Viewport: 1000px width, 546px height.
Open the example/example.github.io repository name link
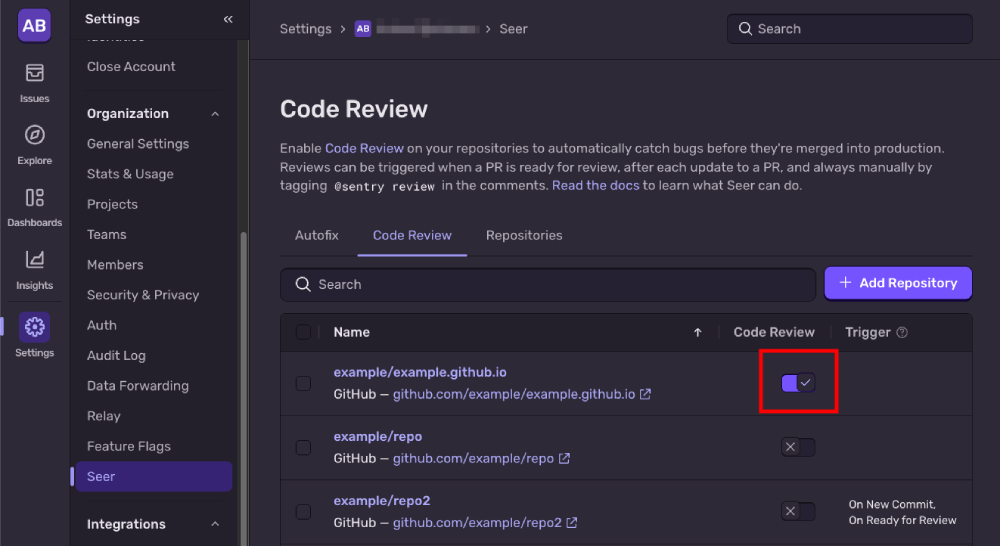coord(420,373)
